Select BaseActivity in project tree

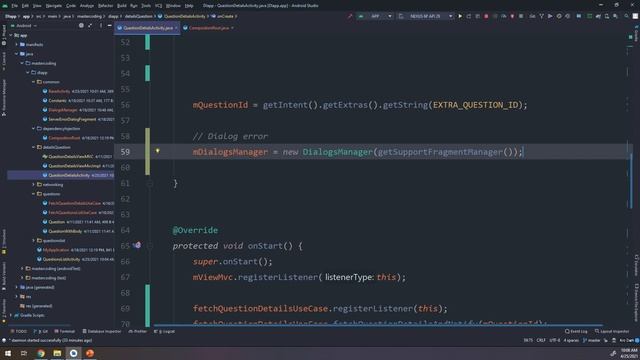pos(59,91)
